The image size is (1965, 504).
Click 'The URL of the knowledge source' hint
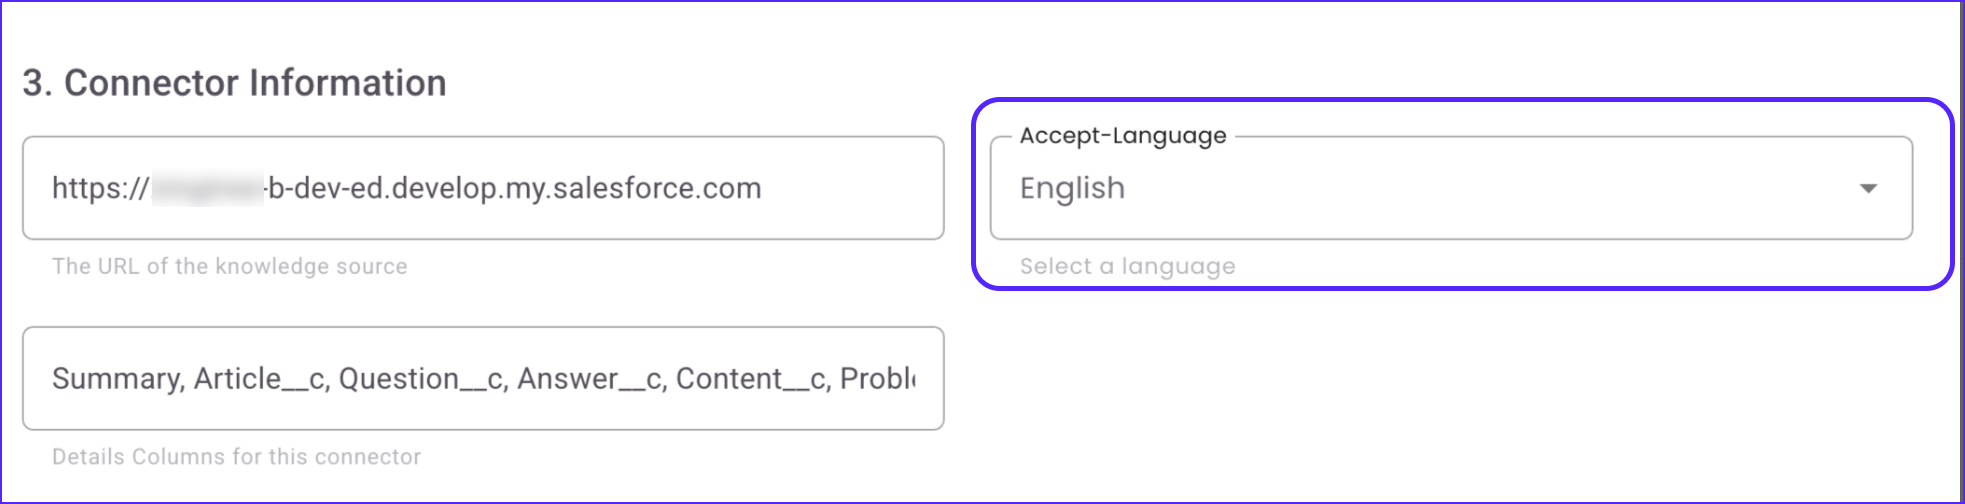(229, 267)
